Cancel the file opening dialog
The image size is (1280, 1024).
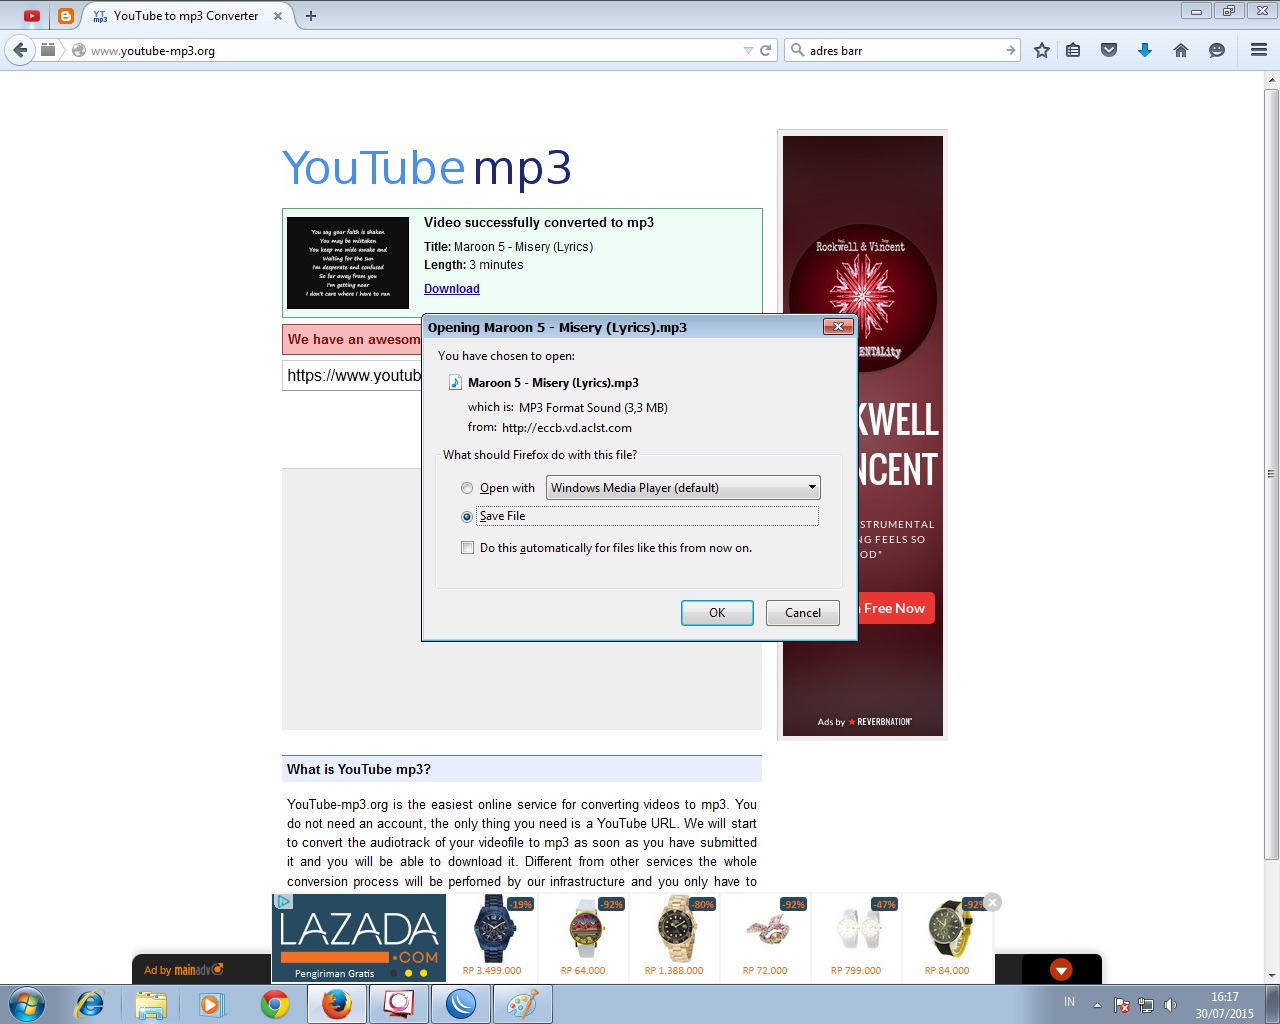coord(803,613)
